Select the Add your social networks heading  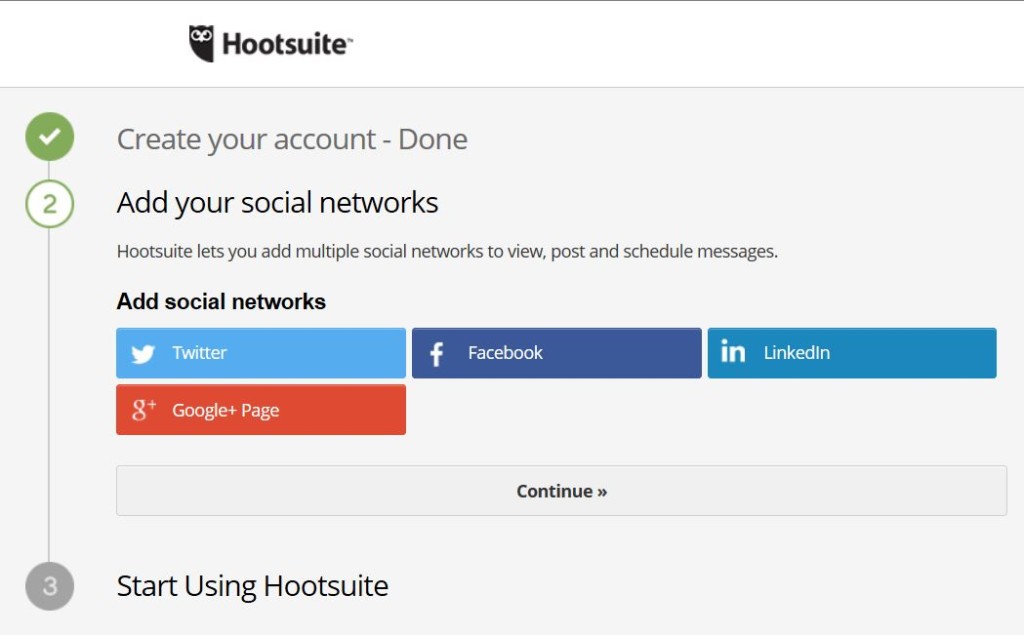(x=278, y=203)
